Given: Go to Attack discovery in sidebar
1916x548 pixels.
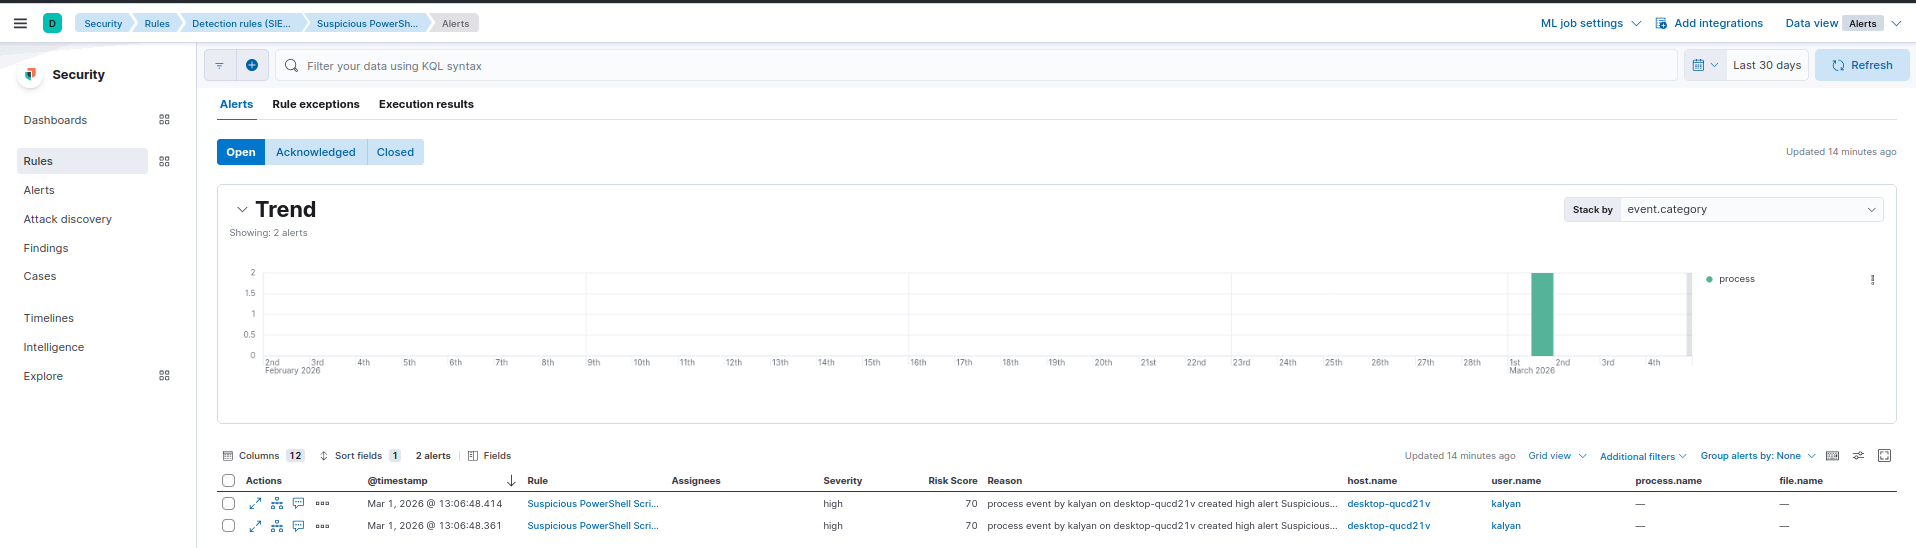Looking at the screenshot, I should (x=68, y=219).
